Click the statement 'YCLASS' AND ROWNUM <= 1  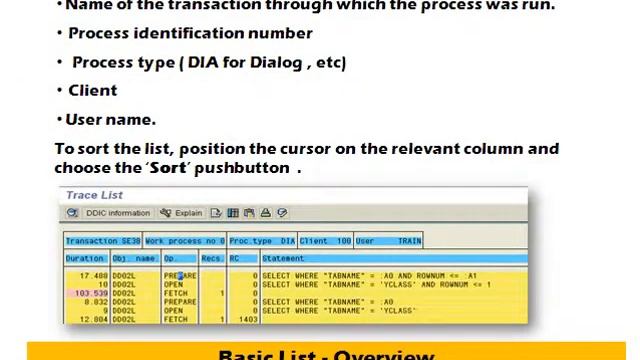(x=376, y=284)
